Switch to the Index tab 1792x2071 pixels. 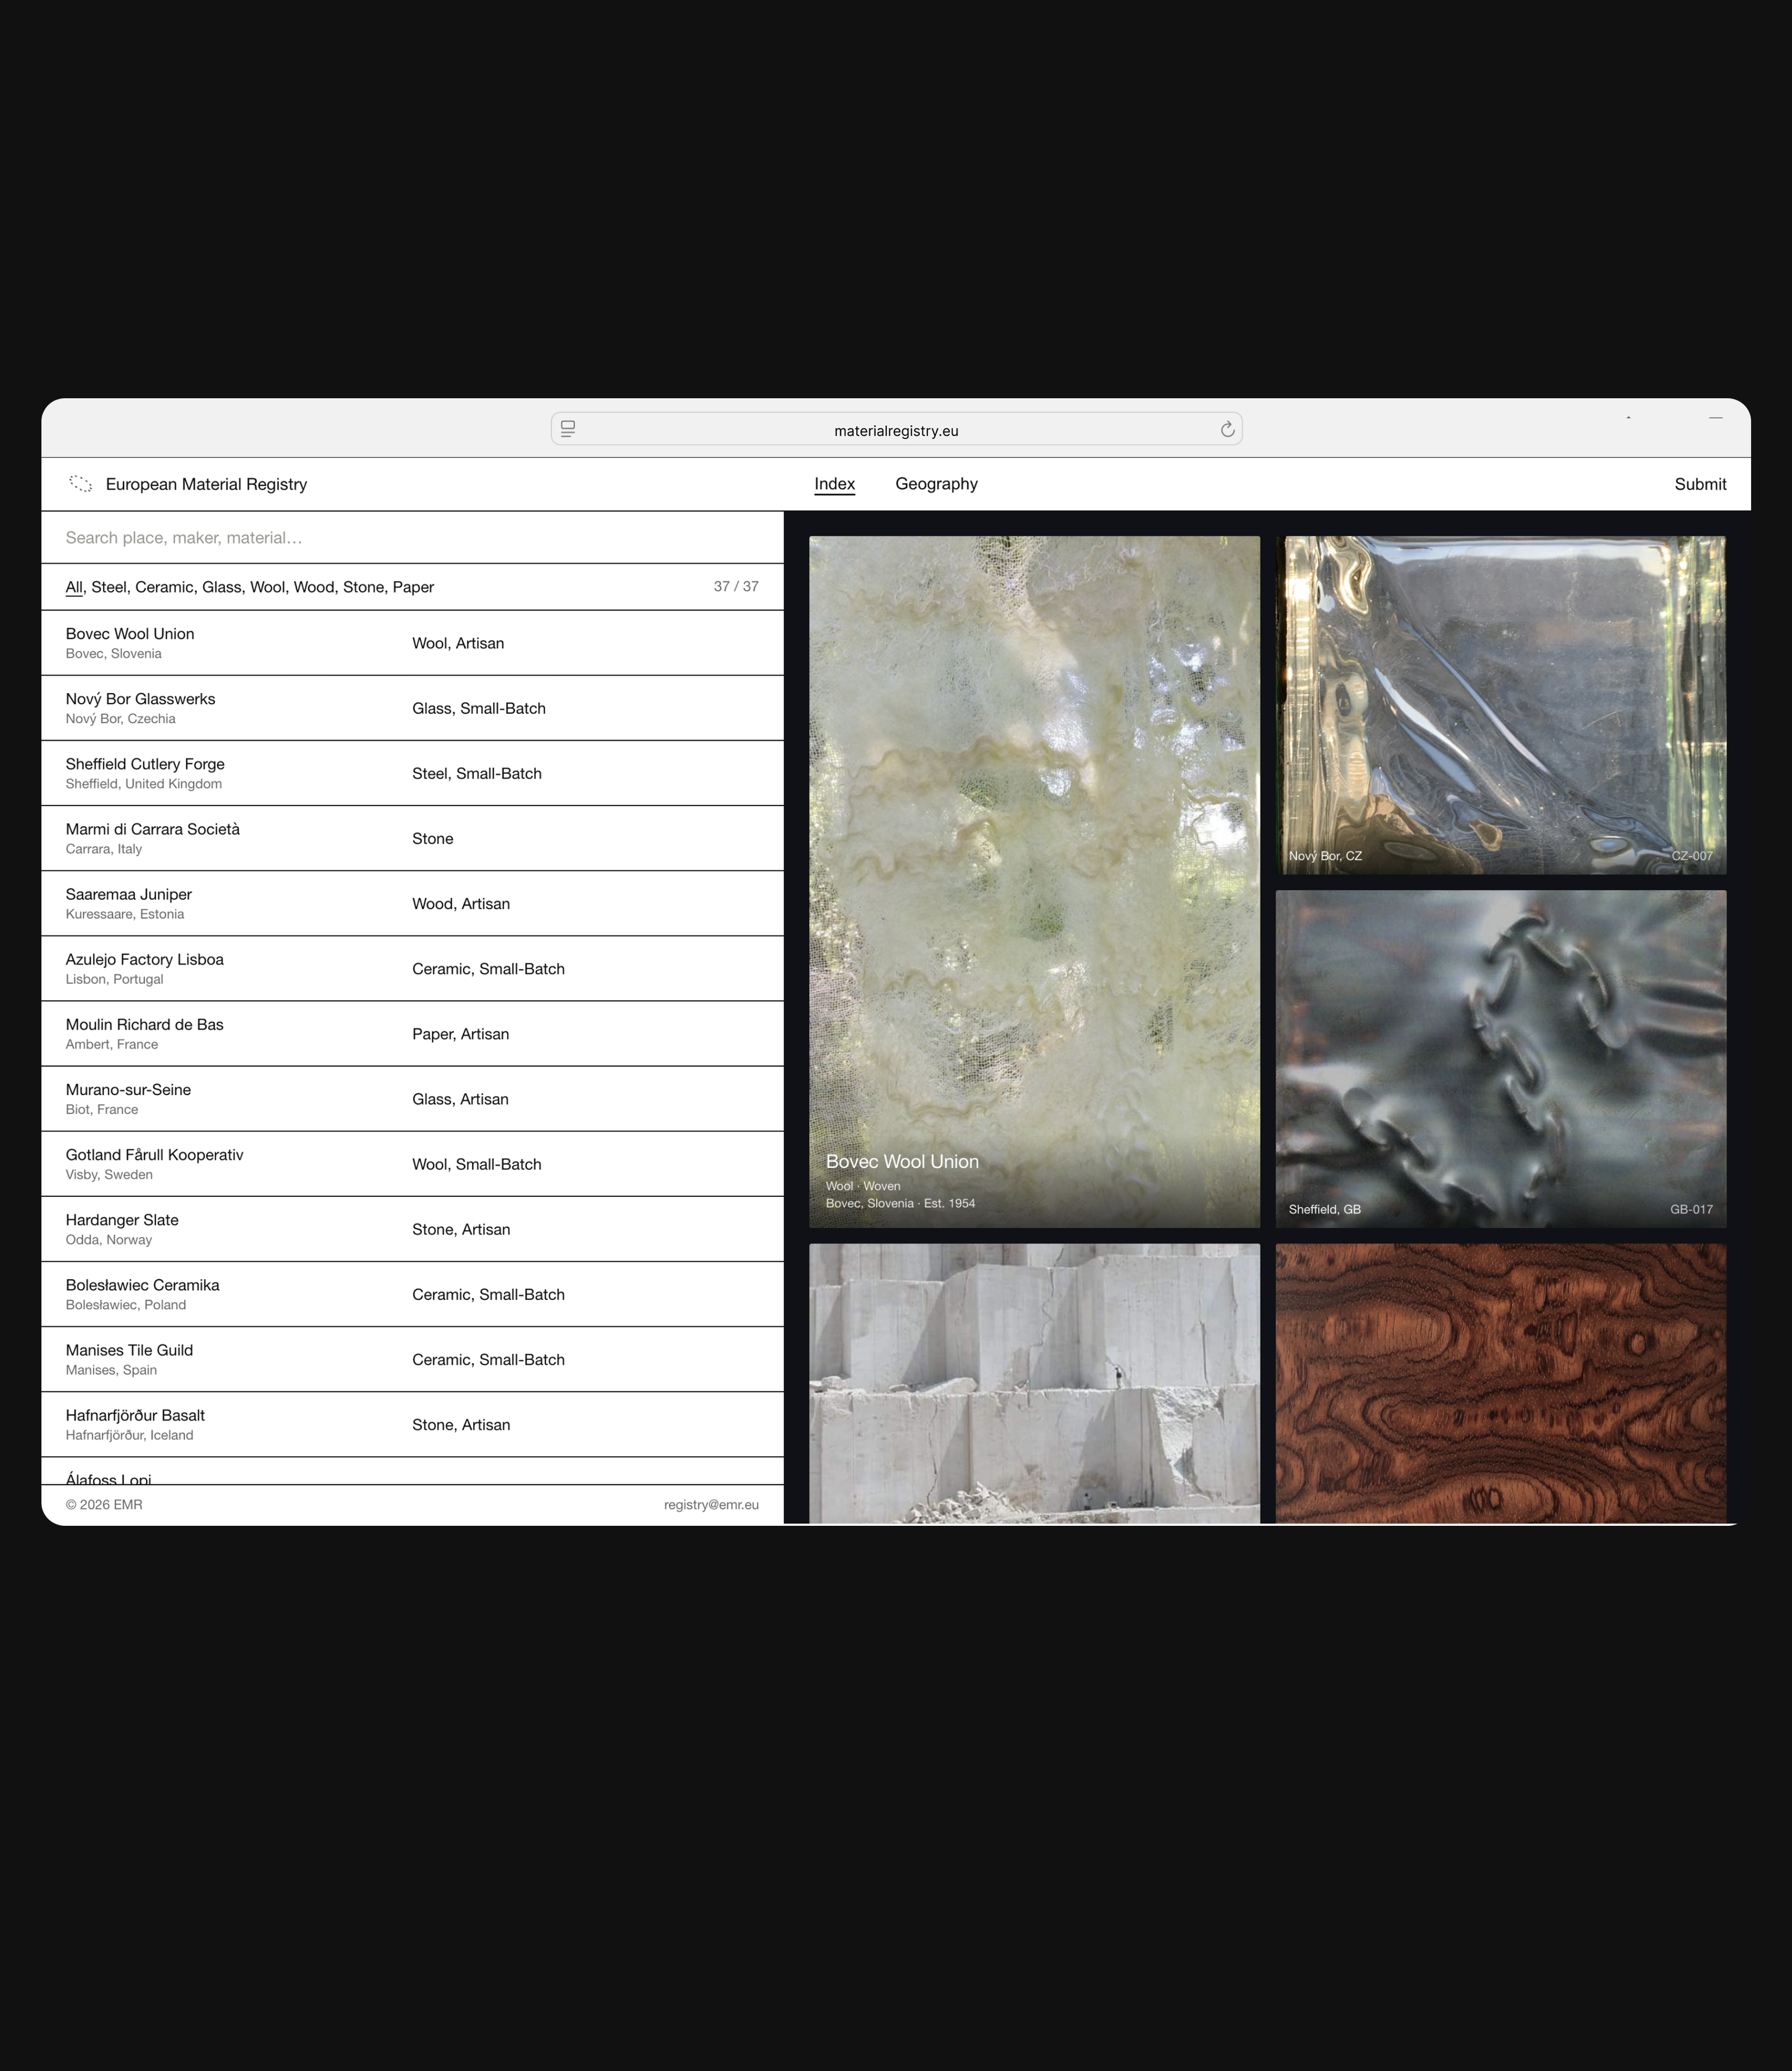pos(834,484)
